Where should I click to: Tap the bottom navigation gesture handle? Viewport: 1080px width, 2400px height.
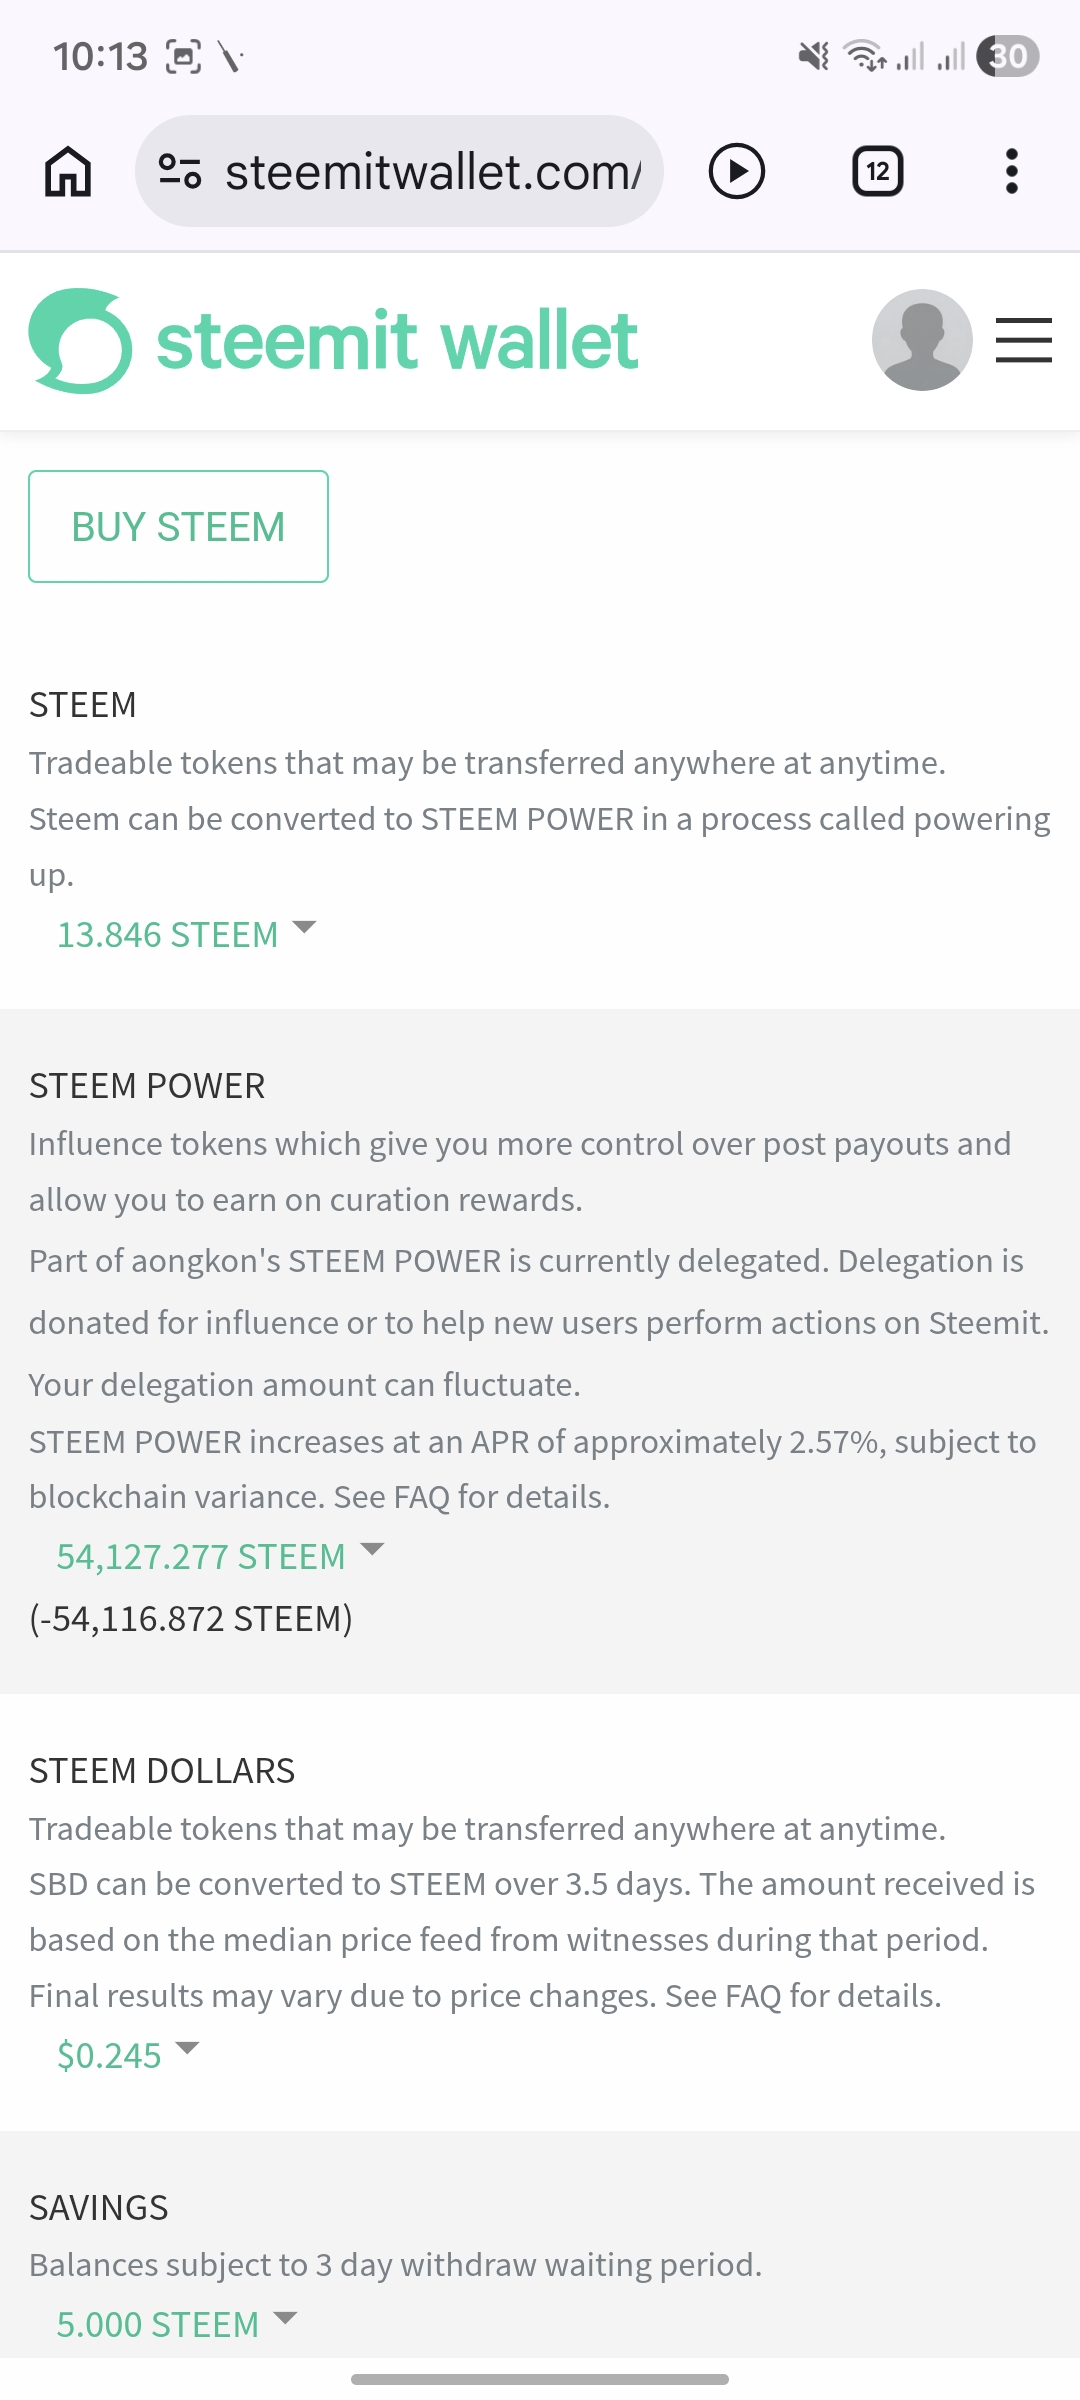pos(540,2379)
